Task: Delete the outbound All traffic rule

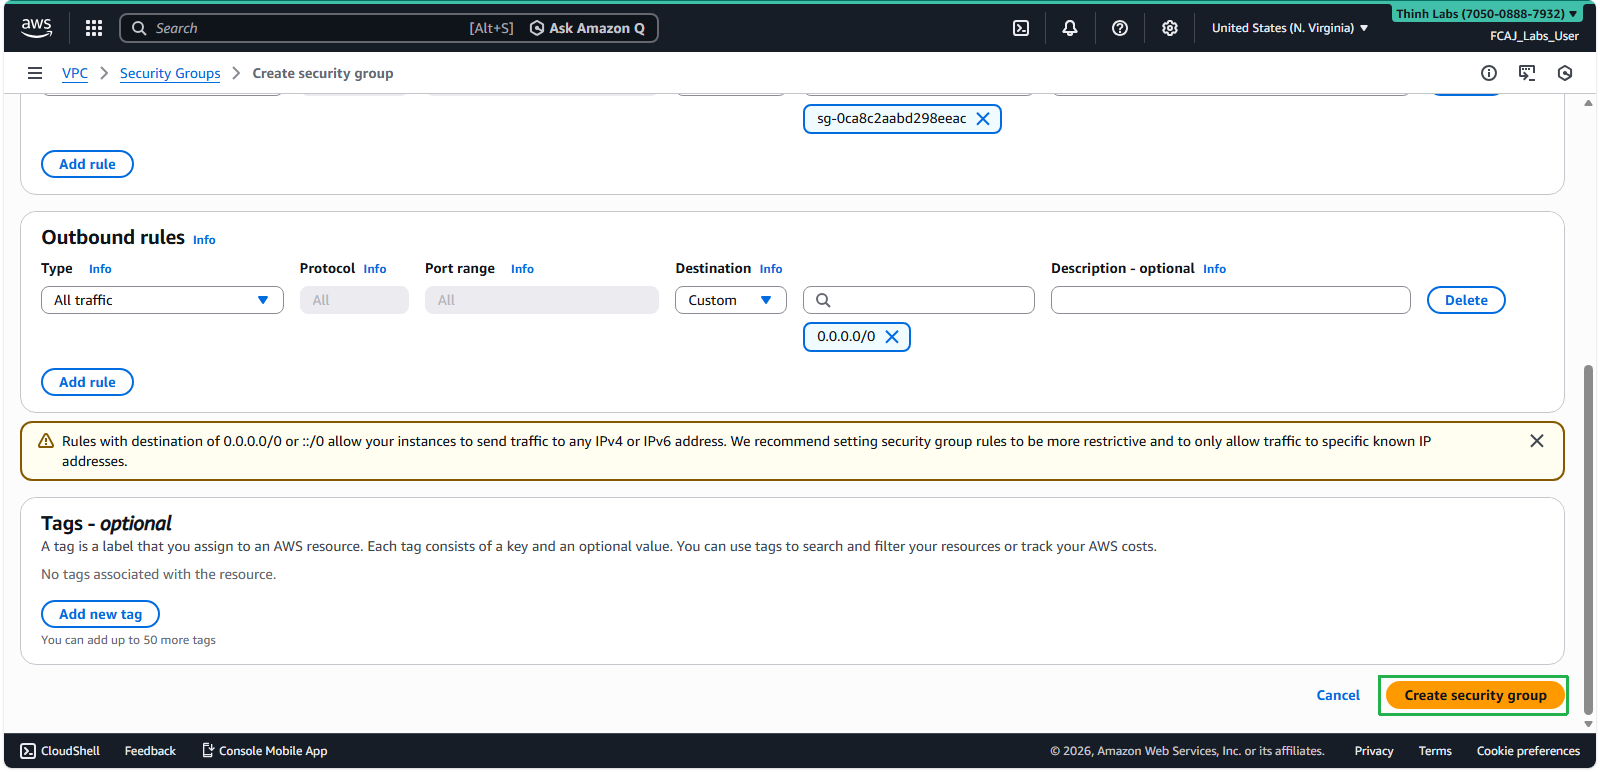Action: pyautogui.click(x=1466, y=300)
